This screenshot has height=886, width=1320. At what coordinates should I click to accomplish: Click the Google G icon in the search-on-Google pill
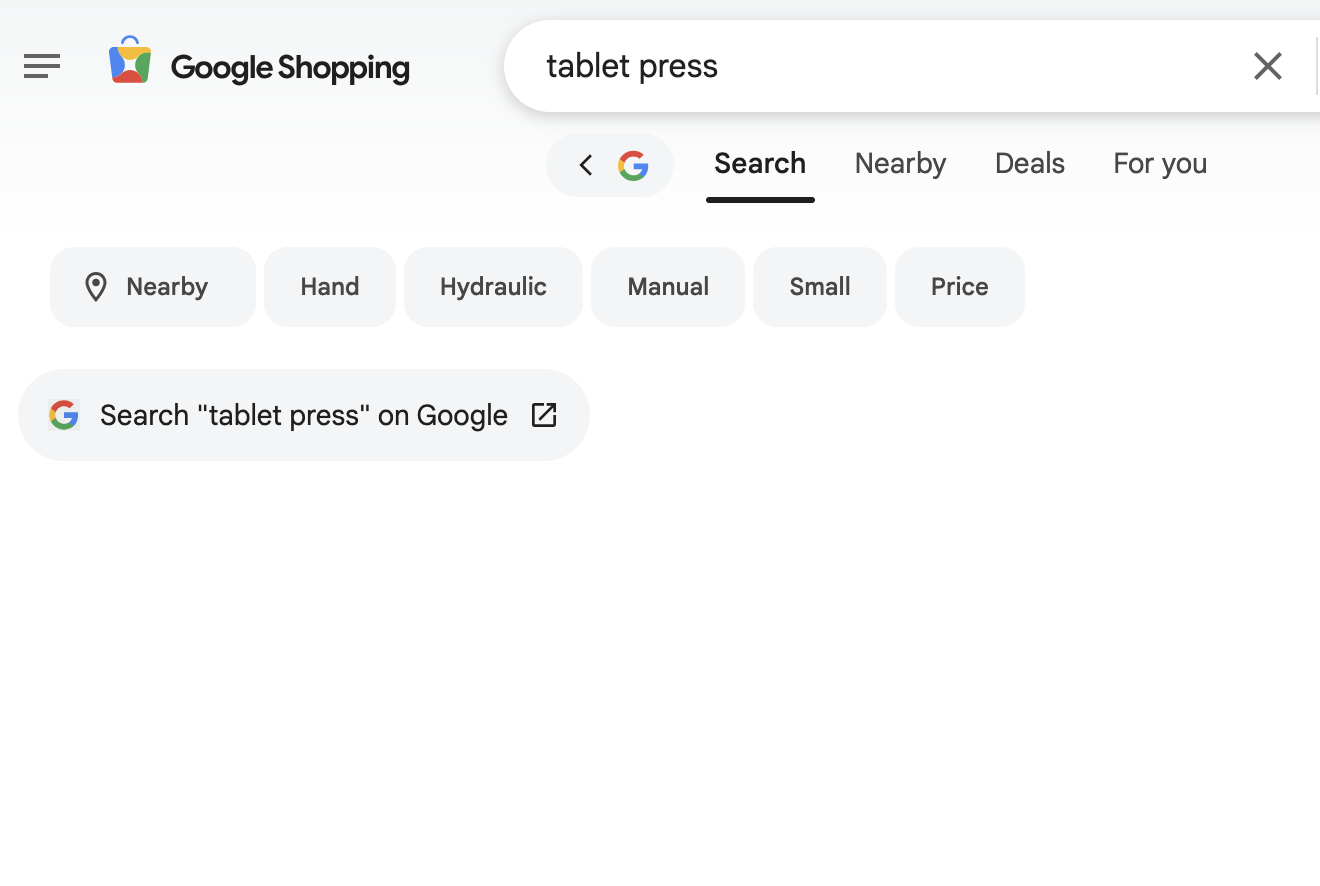64,415
